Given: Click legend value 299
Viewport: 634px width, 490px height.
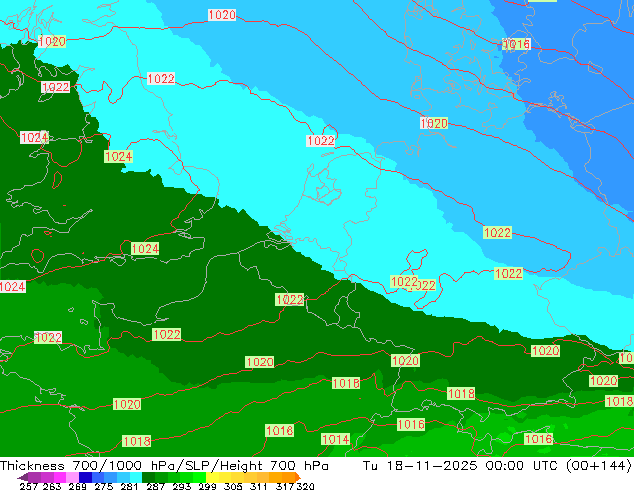Looking at the screenshot, I should pyautogui.click(x=207, y=486).
